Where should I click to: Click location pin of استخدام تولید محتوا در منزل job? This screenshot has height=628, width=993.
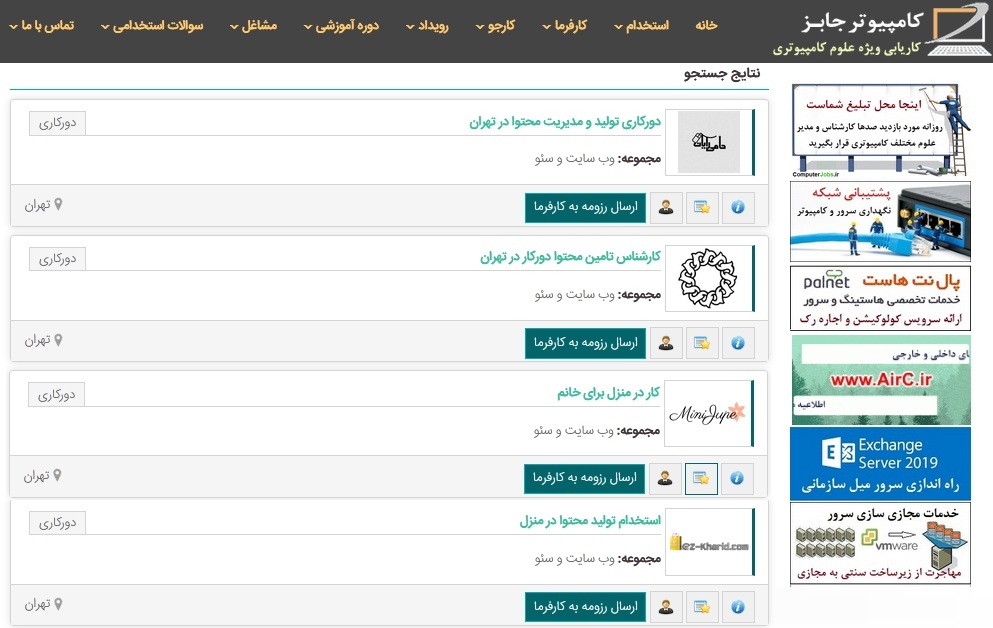58,604
